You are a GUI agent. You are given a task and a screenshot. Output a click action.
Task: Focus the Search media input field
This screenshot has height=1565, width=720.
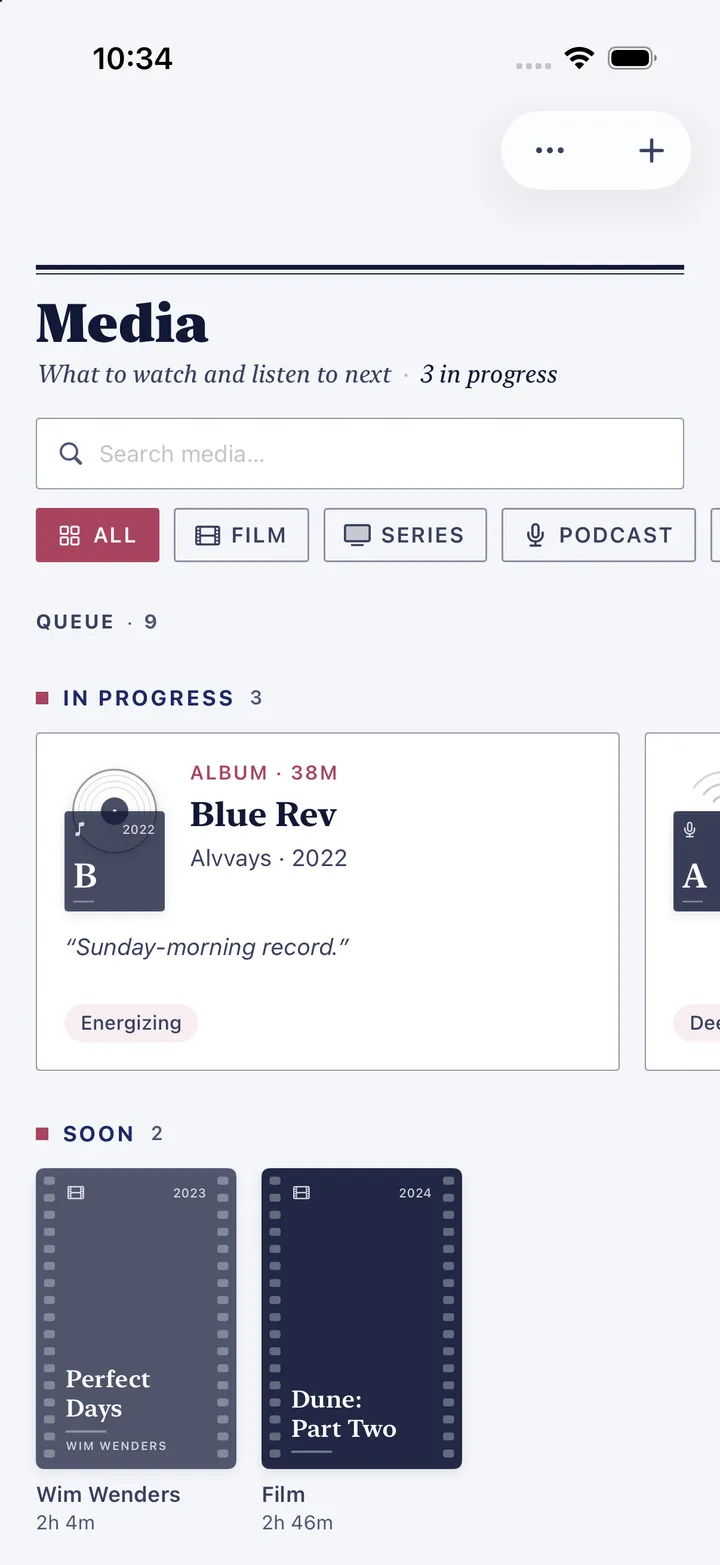[360, 454]
